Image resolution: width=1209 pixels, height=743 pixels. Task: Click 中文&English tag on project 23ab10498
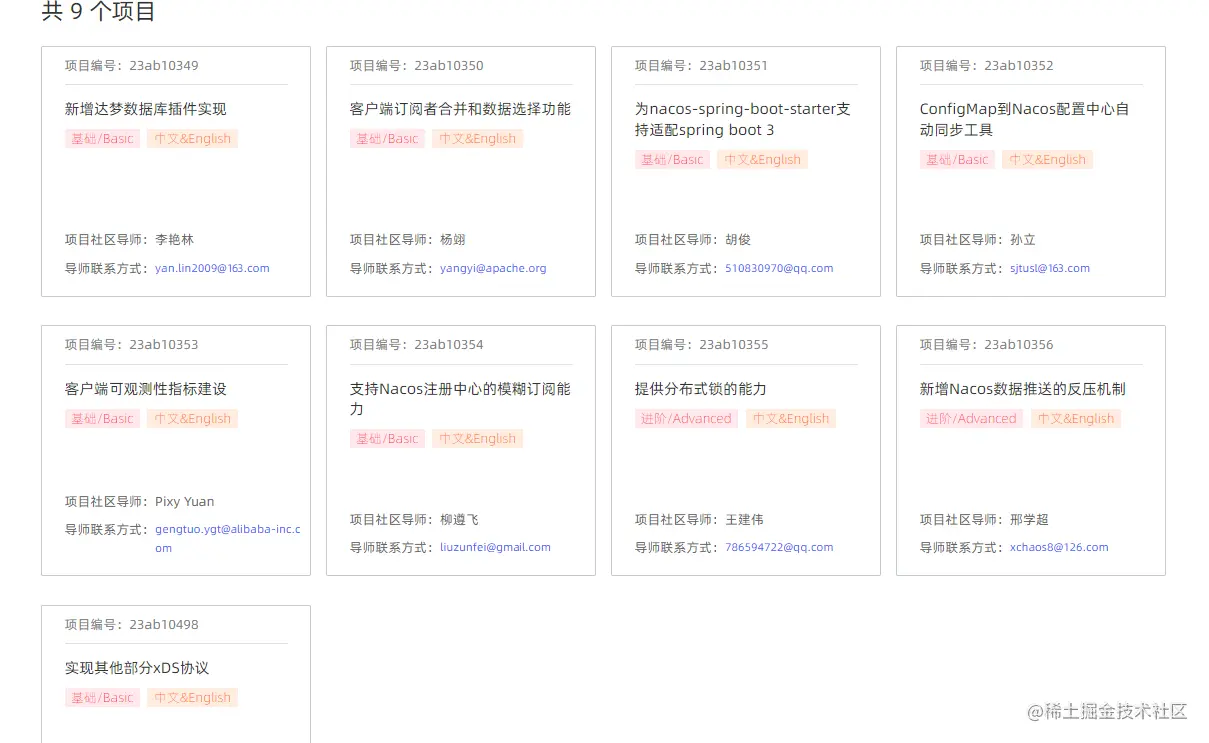pyautogui.click(x=193, y=698)
